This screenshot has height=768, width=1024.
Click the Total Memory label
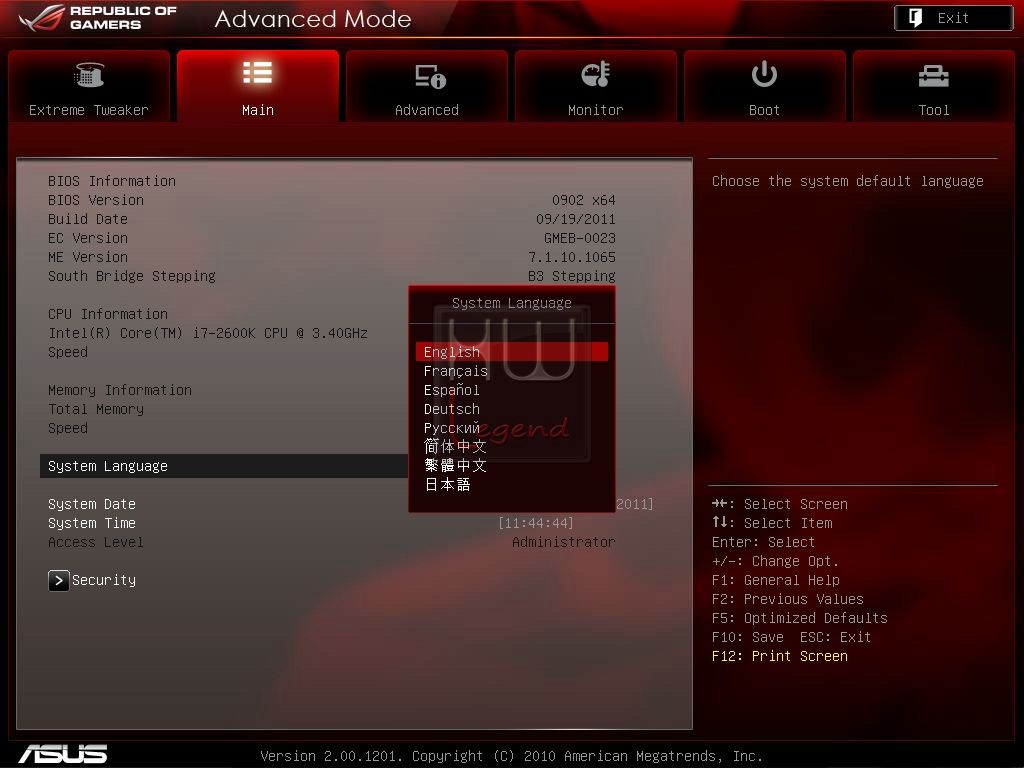(95, 409)
